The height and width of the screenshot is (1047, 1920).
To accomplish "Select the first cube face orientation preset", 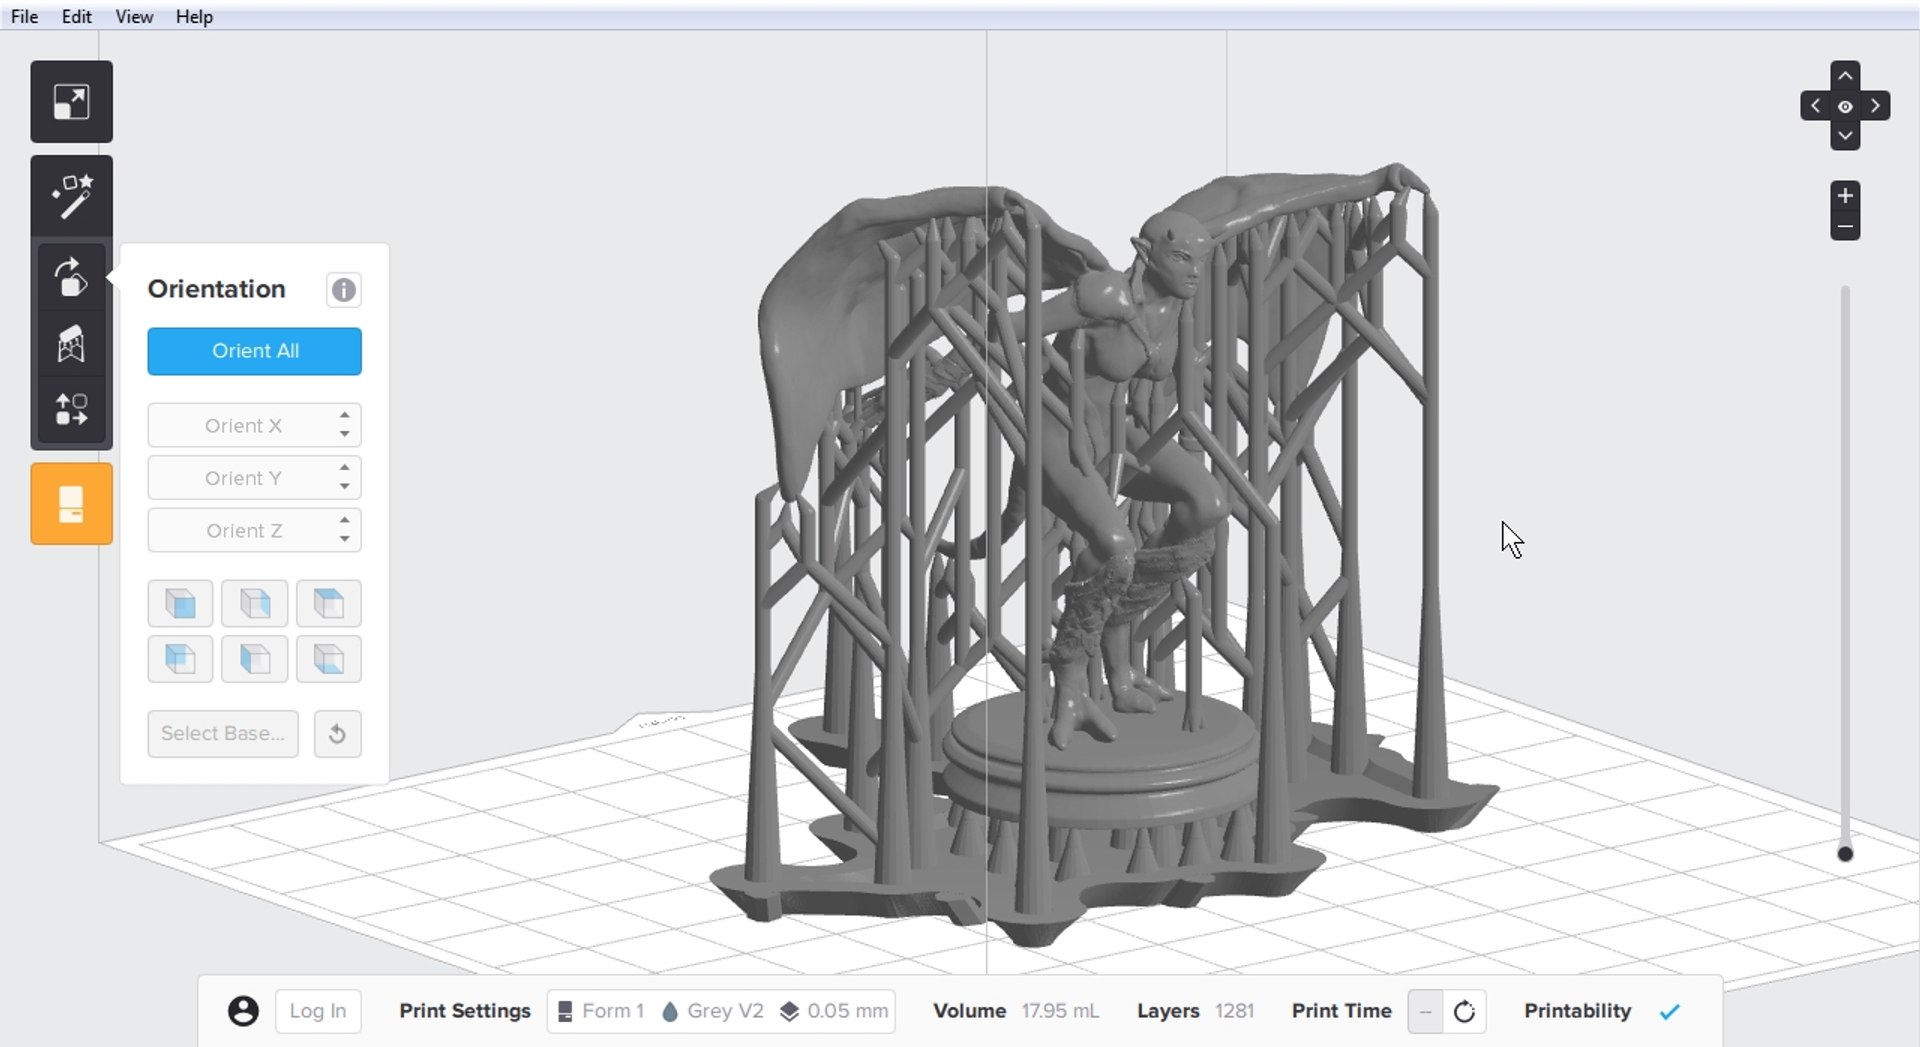I will [180, 603].
